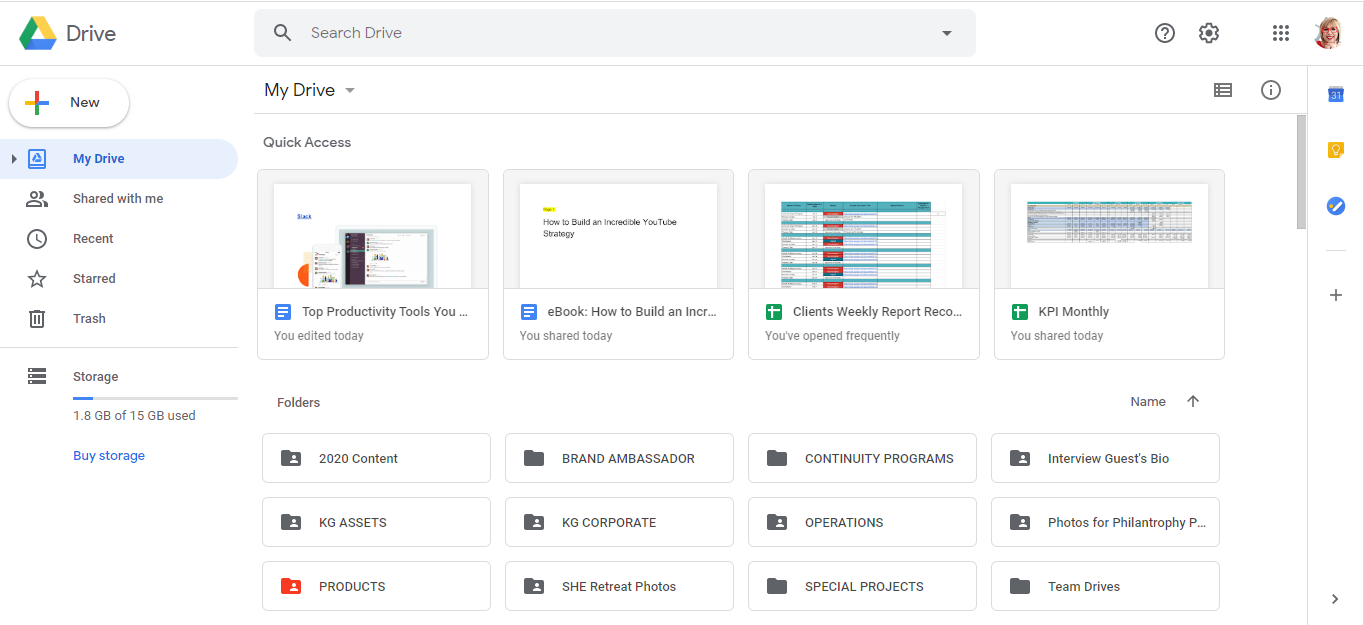The width and height of the screenshot is (1364, 625).
Task: Open Google Keep from the right side panel
Action: (1336, 149)
